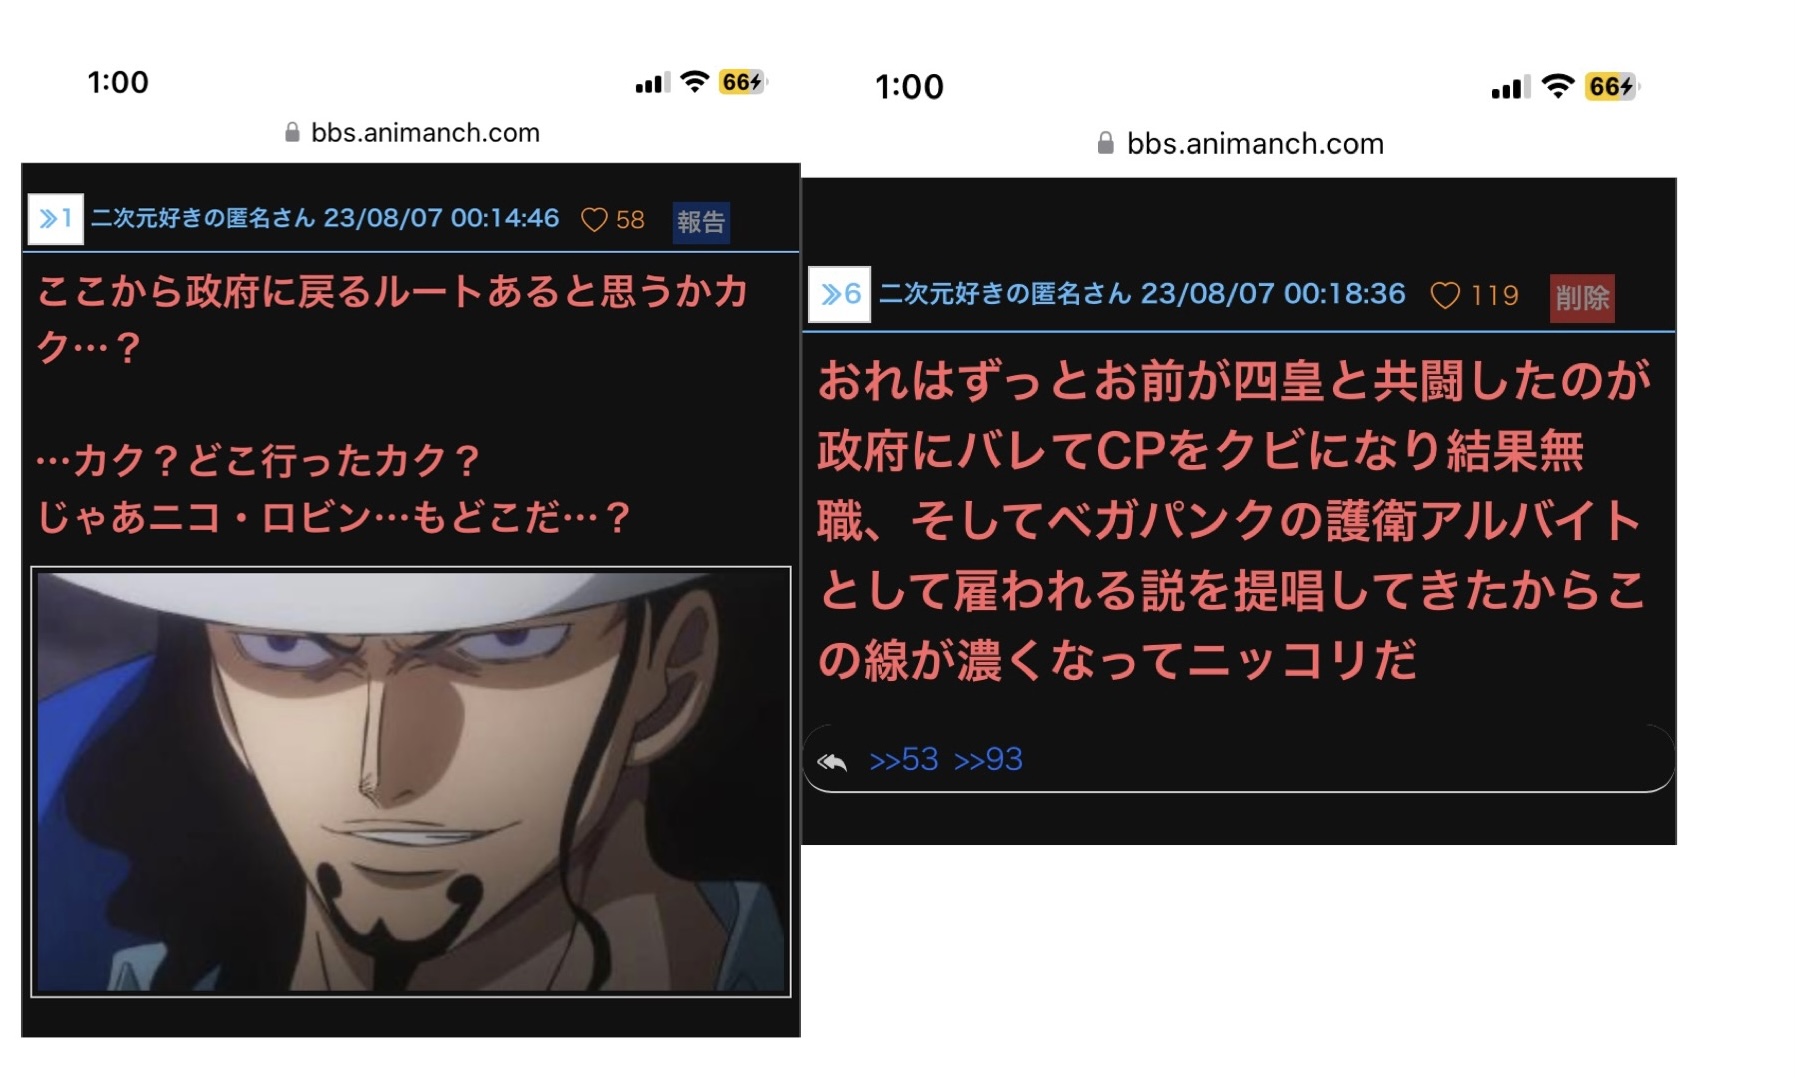
Task: Tap the reply arrow icon under post 6
Action: click(x=832, y=762)
